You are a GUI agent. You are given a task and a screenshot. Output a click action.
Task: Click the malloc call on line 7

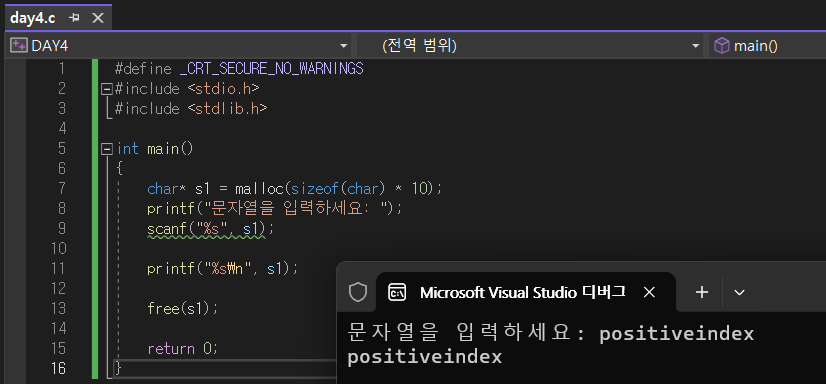(259, 189)
